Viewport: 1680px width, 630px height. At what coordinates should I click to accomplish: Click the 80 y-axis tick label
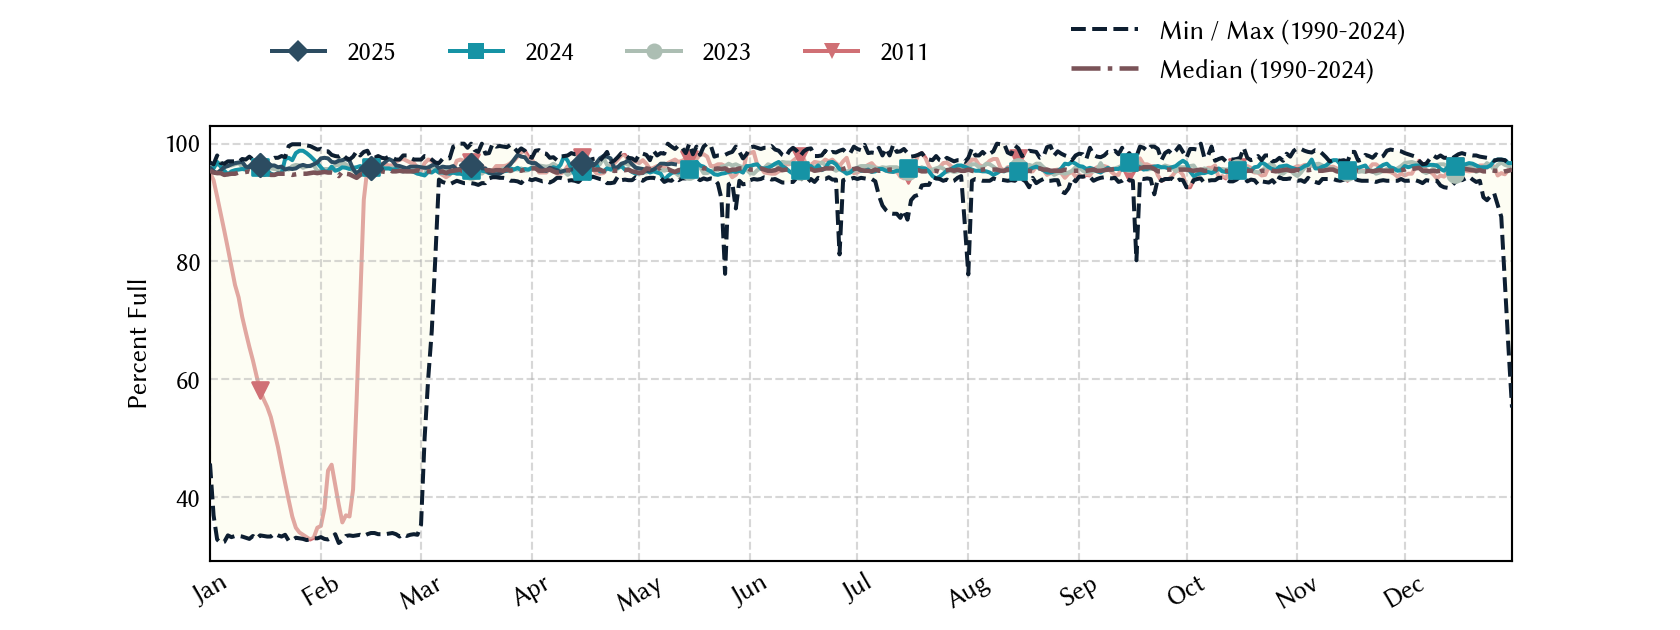pos(188,262)
